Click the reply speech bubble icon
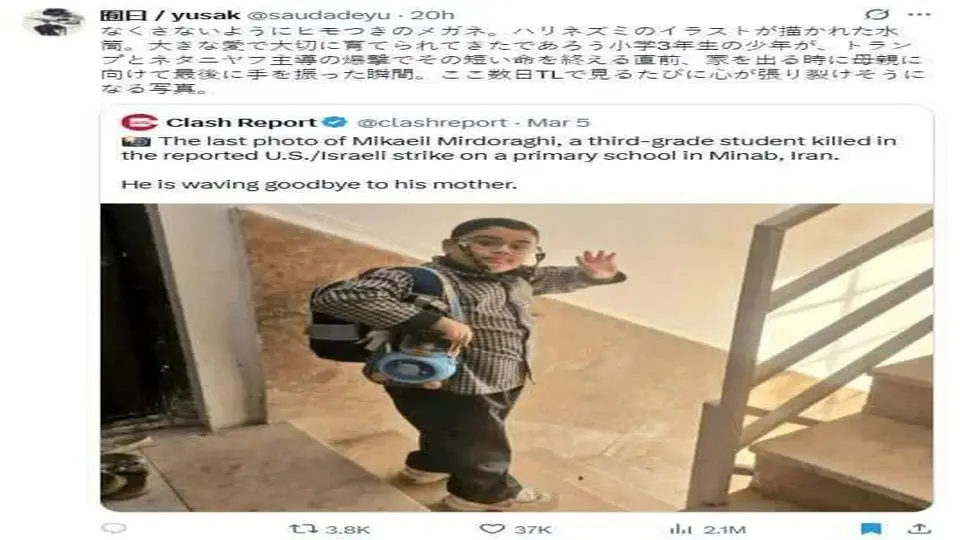This screenshot has width=960, height=540. pyautogui.click(x=113, y=528)
